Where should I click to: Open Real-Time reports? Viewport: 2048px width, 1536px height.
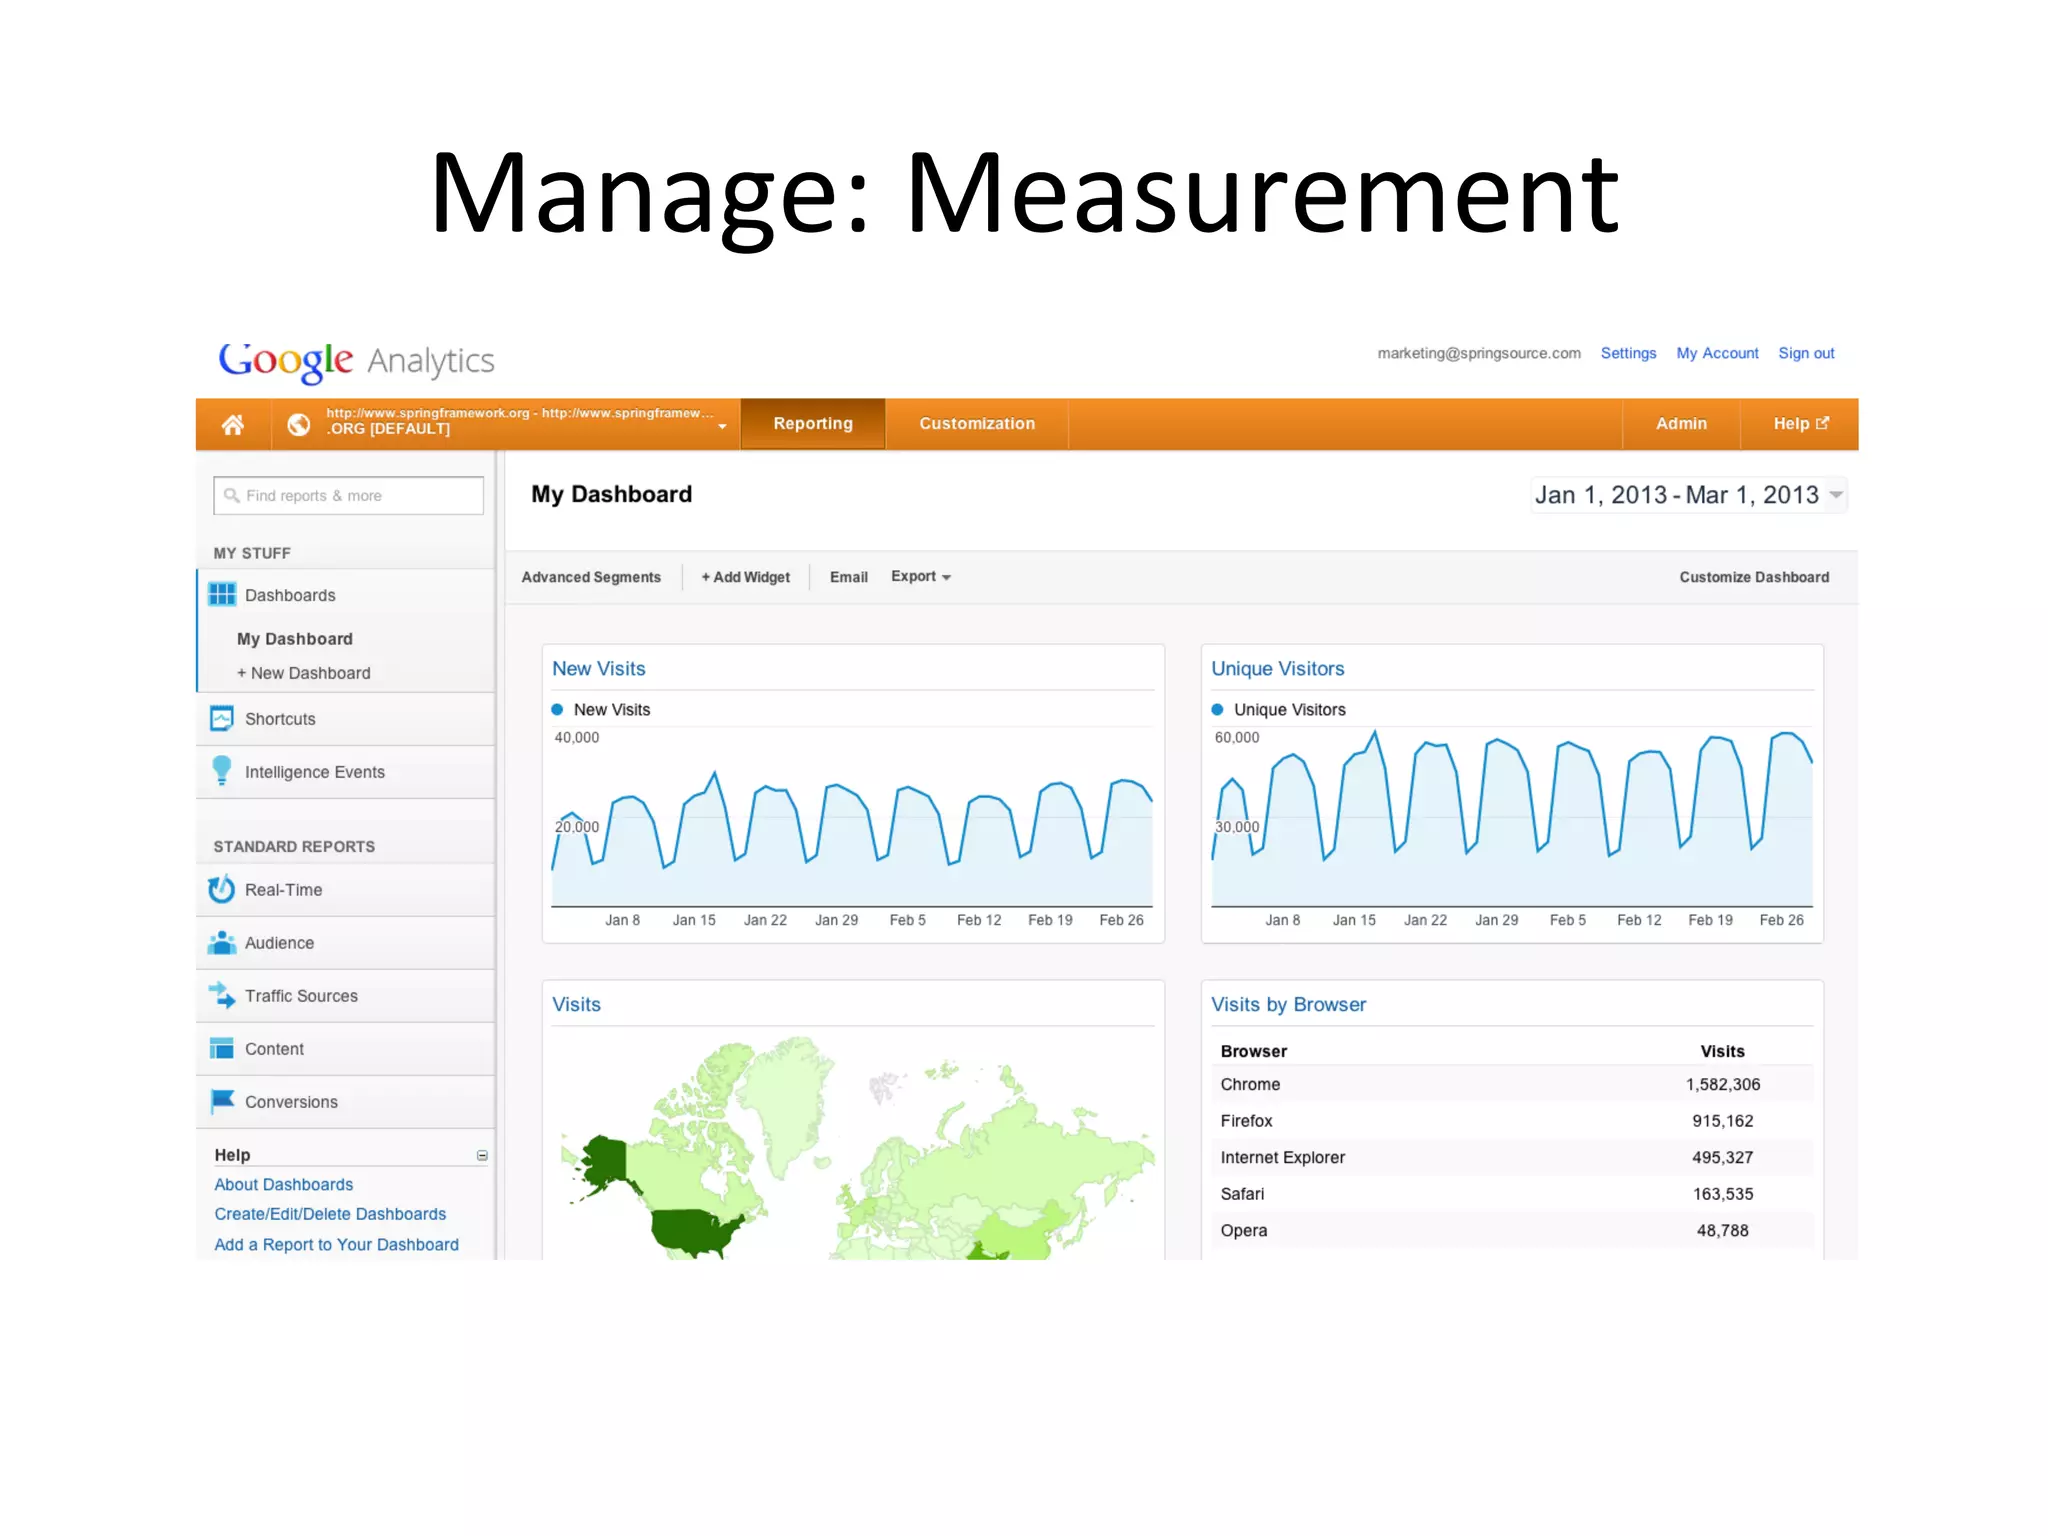pyautogui.click(x=346, y=890)
